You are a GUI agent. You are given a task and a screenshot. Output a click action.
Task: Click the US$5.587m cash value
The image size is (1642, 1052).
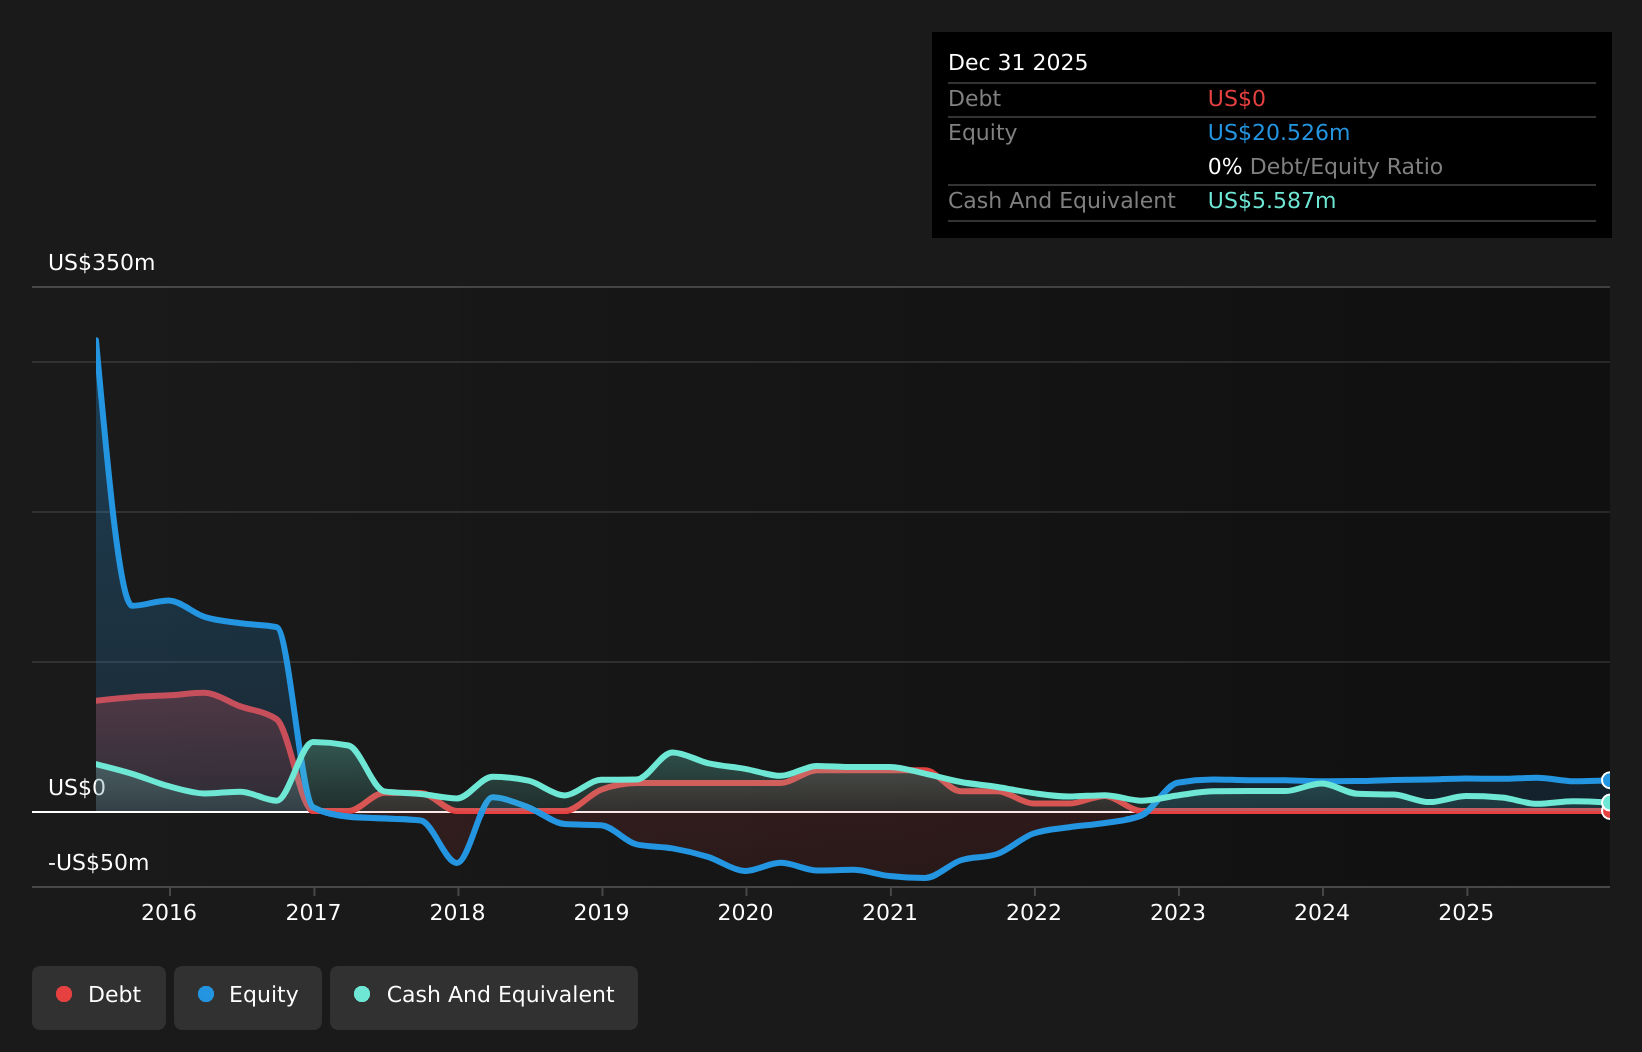pyautogui.click(x=1272, y=201)
